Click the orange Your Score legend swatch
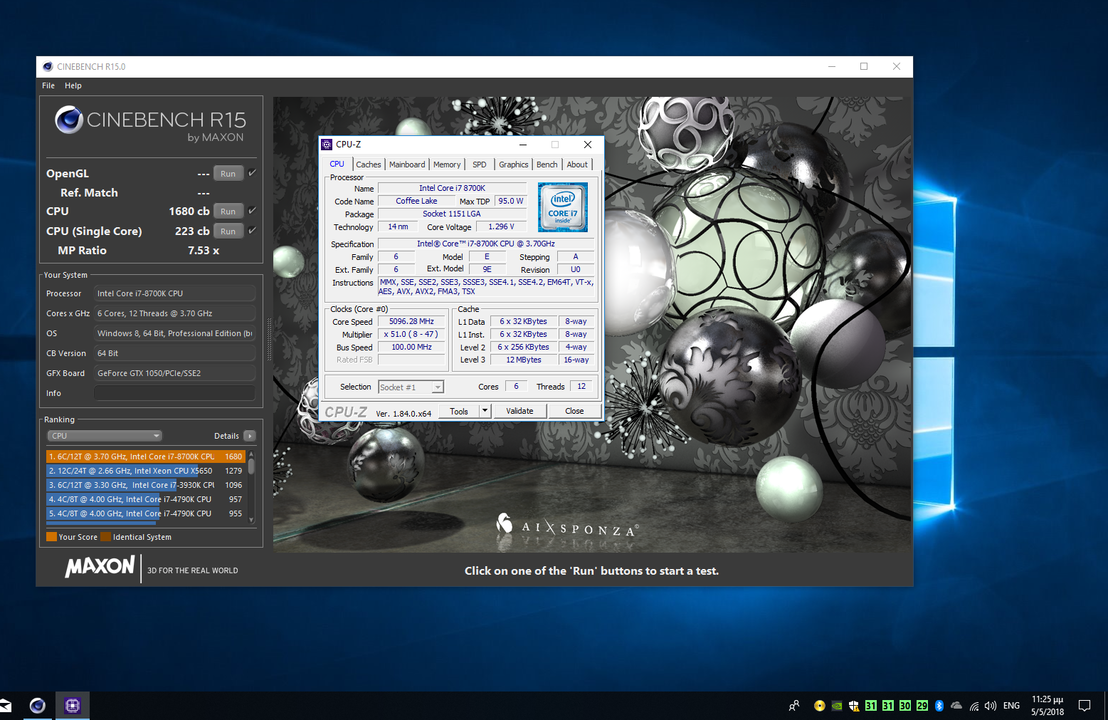Image resolution: width=1108 pixels, height=720 pixels. (52, 537)
